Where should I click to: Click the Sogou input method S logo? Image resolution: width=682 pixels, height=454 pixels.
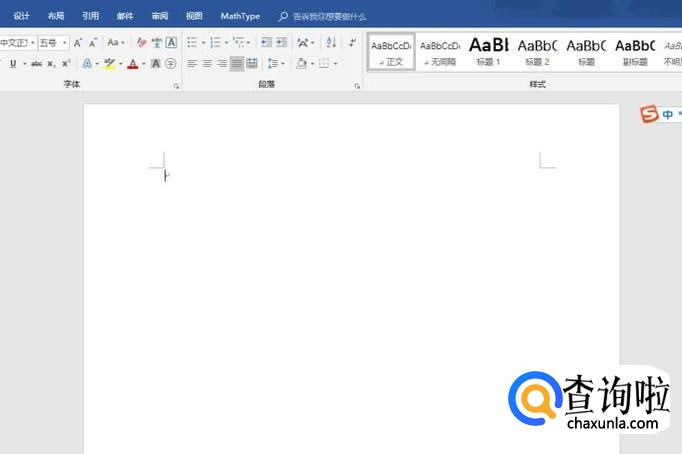click(649, 114)
